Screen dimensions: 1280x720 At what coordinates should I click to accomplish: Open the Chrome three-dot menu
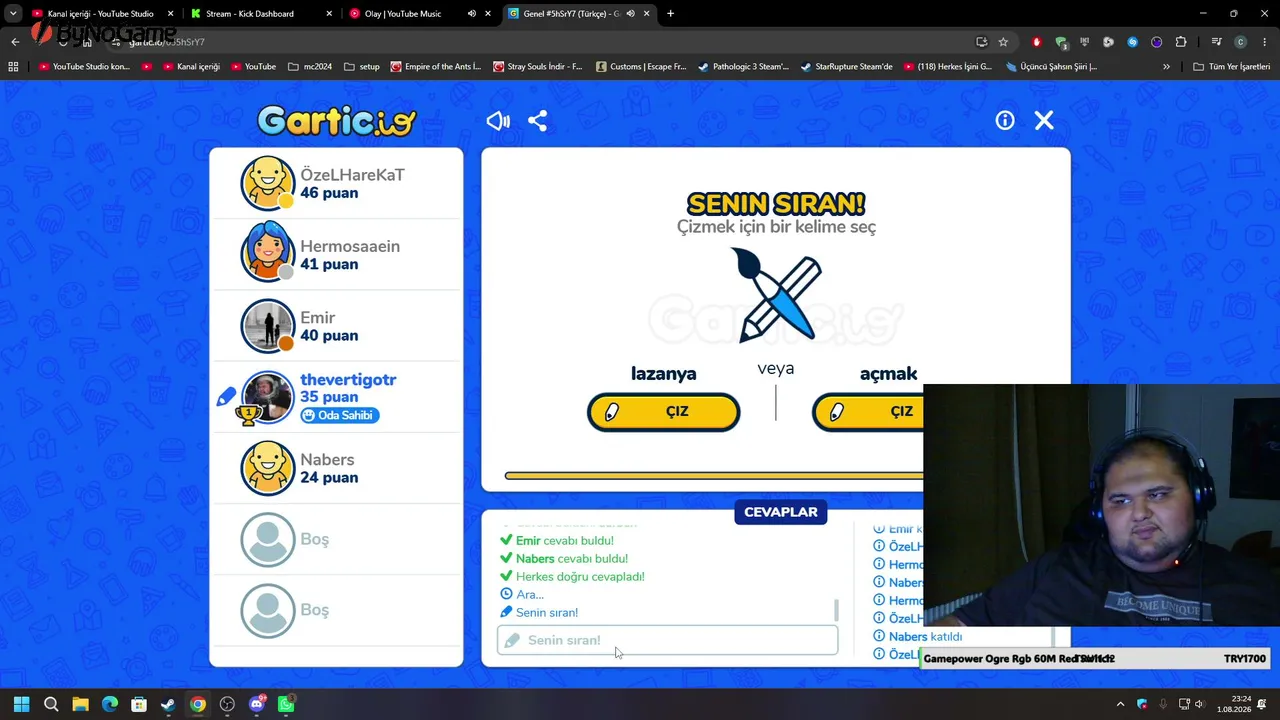[x=1265, y=42]
